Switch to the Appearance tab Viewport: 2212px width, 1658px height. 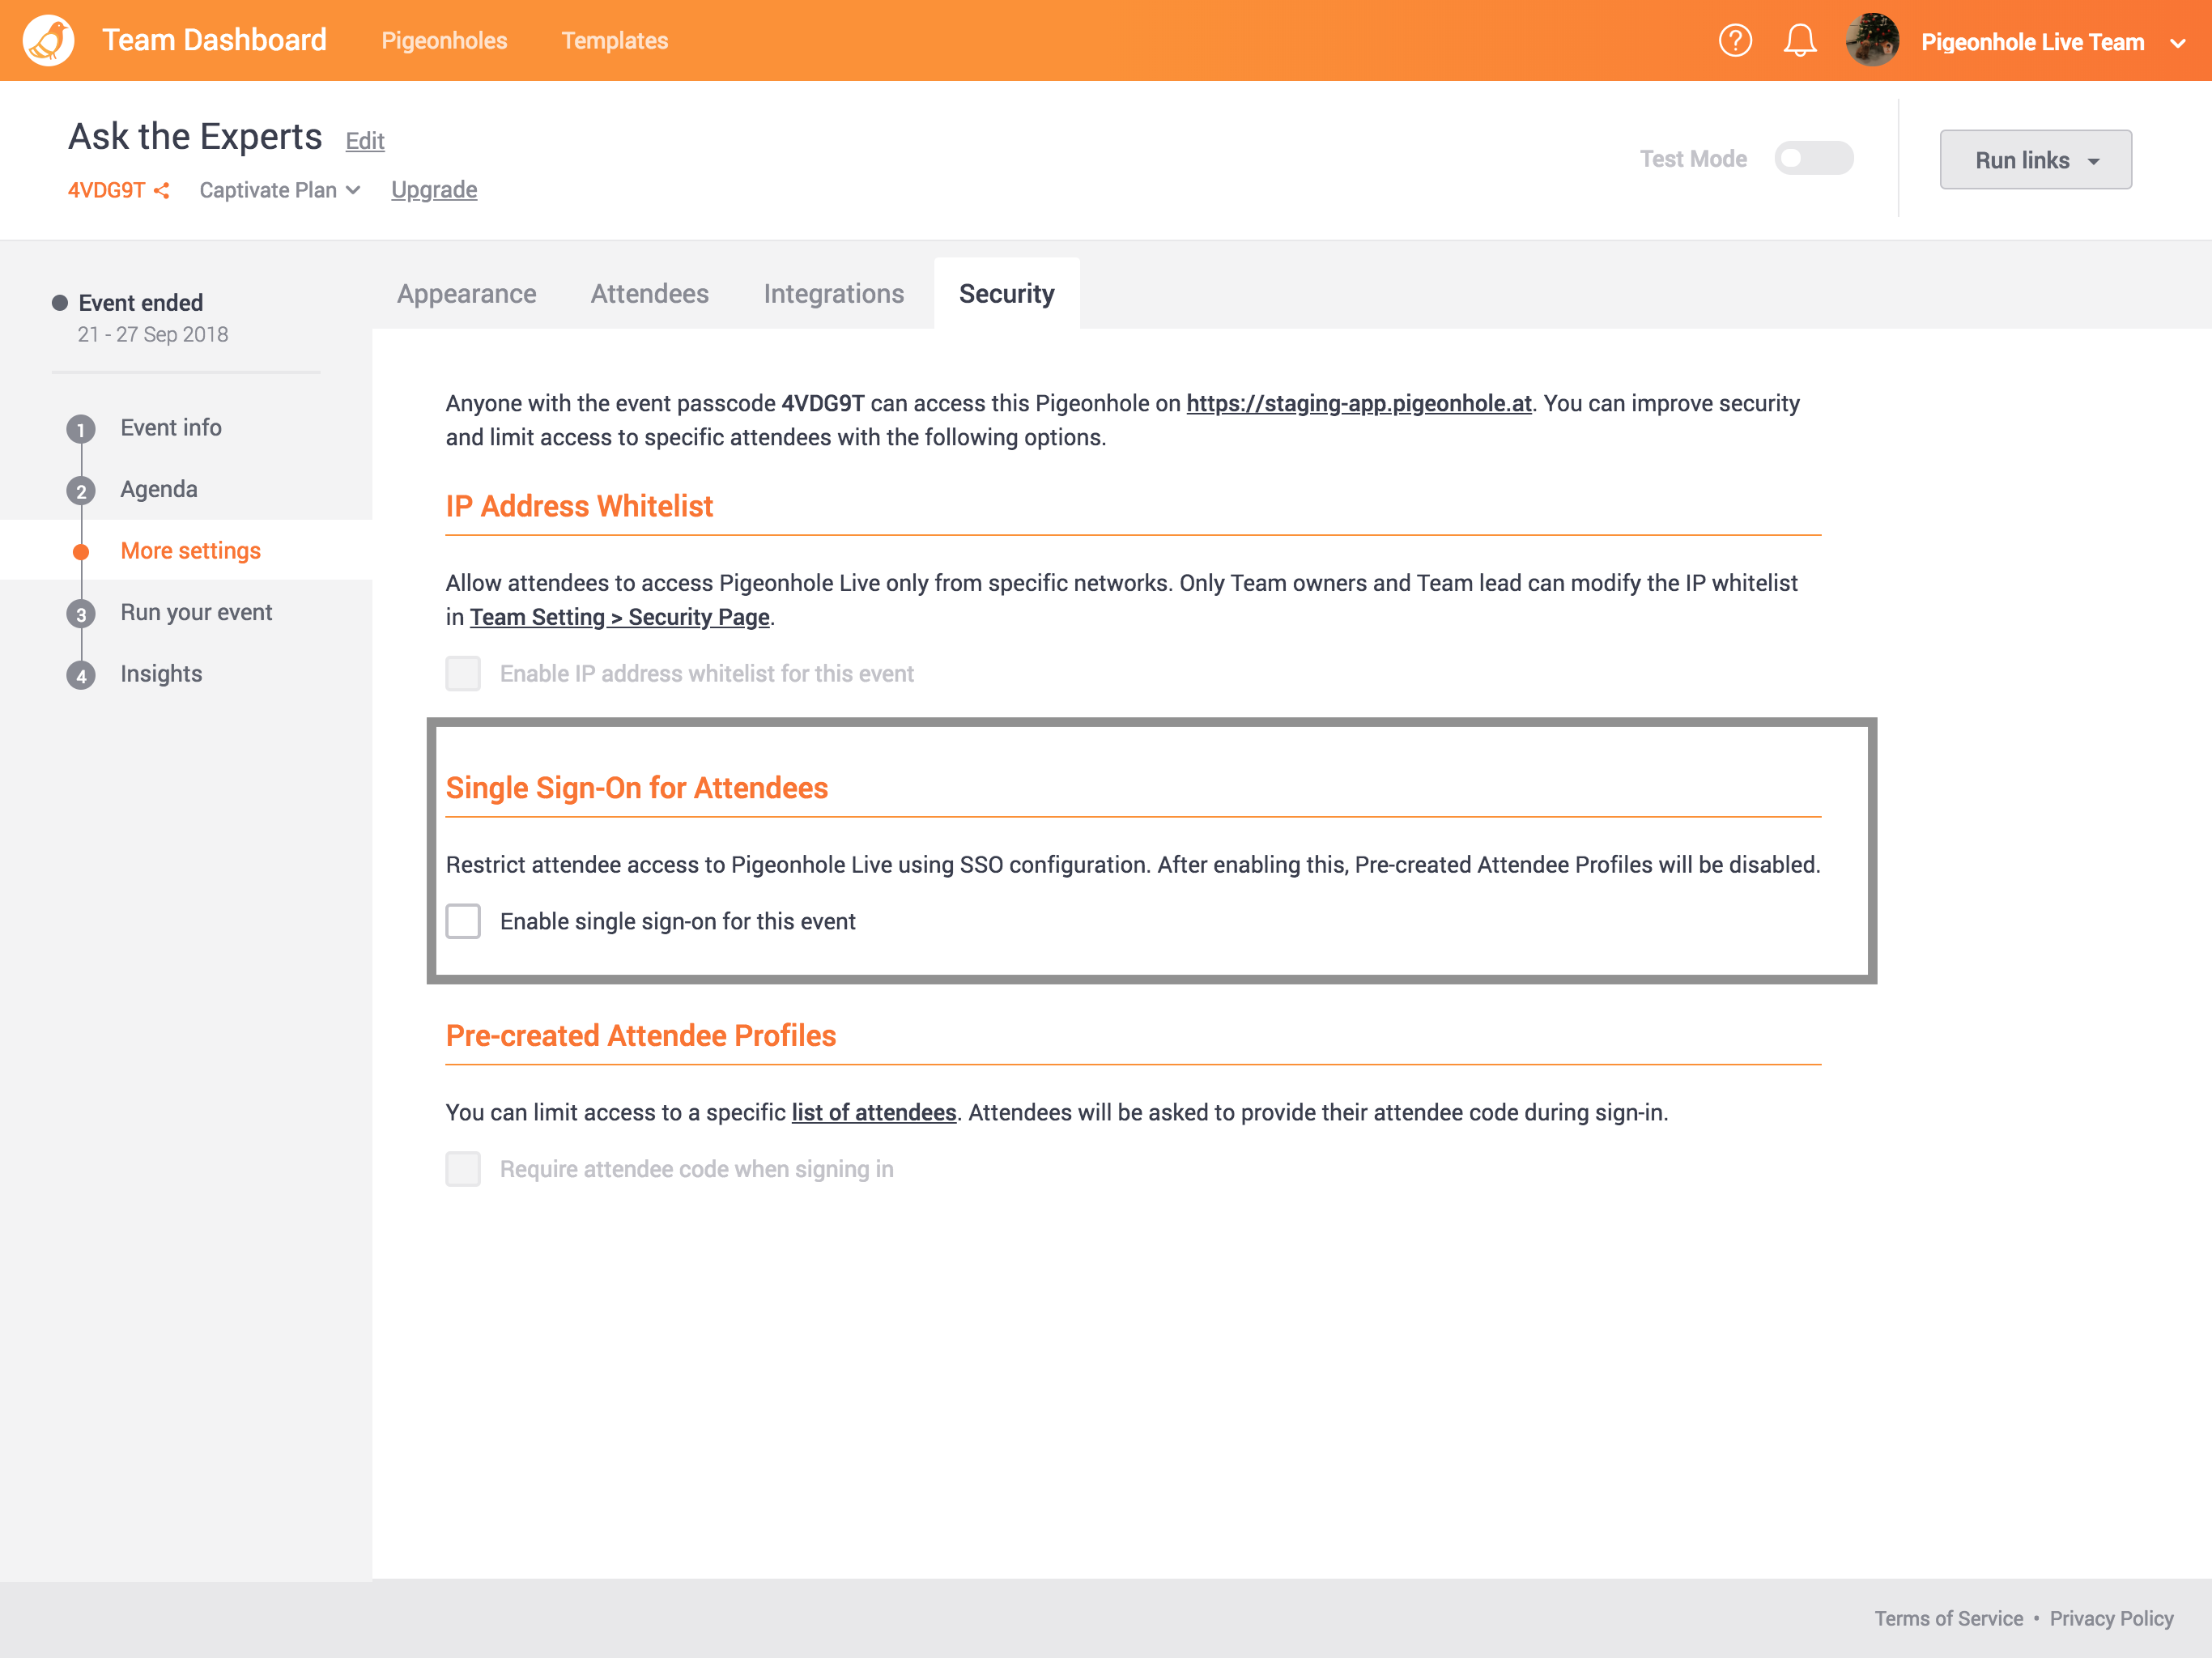467,294
